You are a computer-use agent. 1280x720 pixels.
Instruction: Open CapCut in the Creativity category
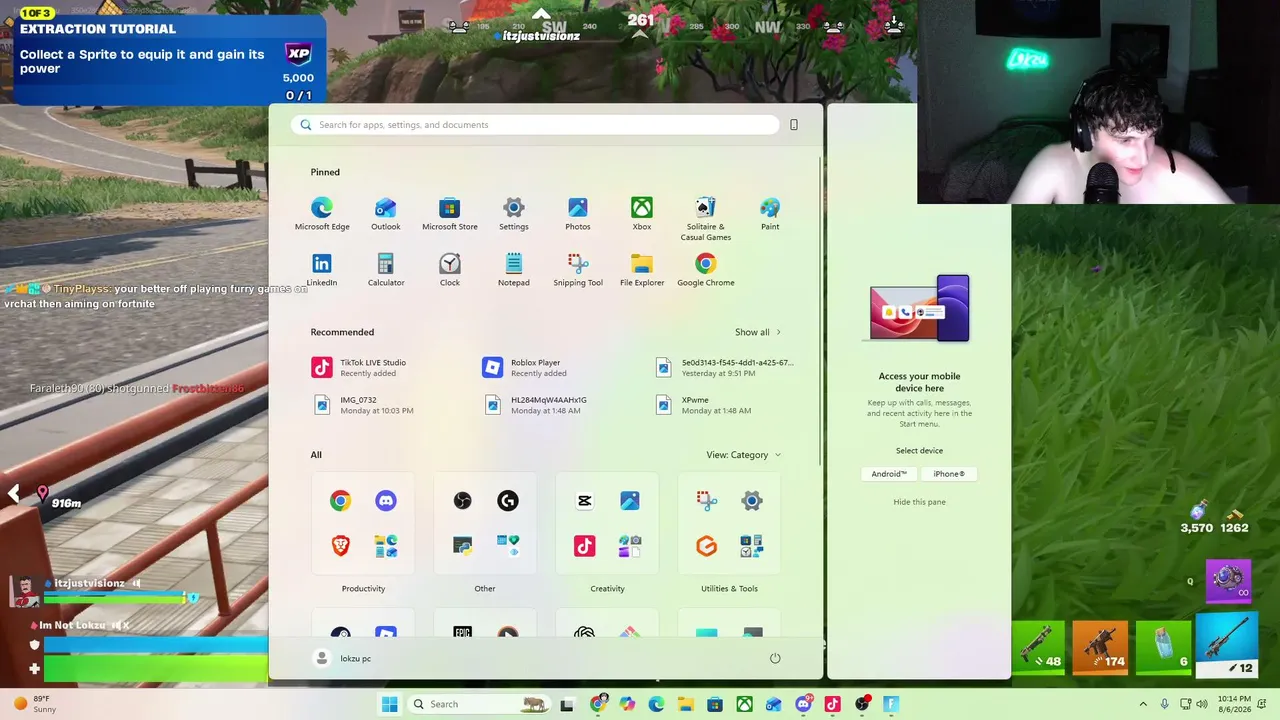[585, 501]
